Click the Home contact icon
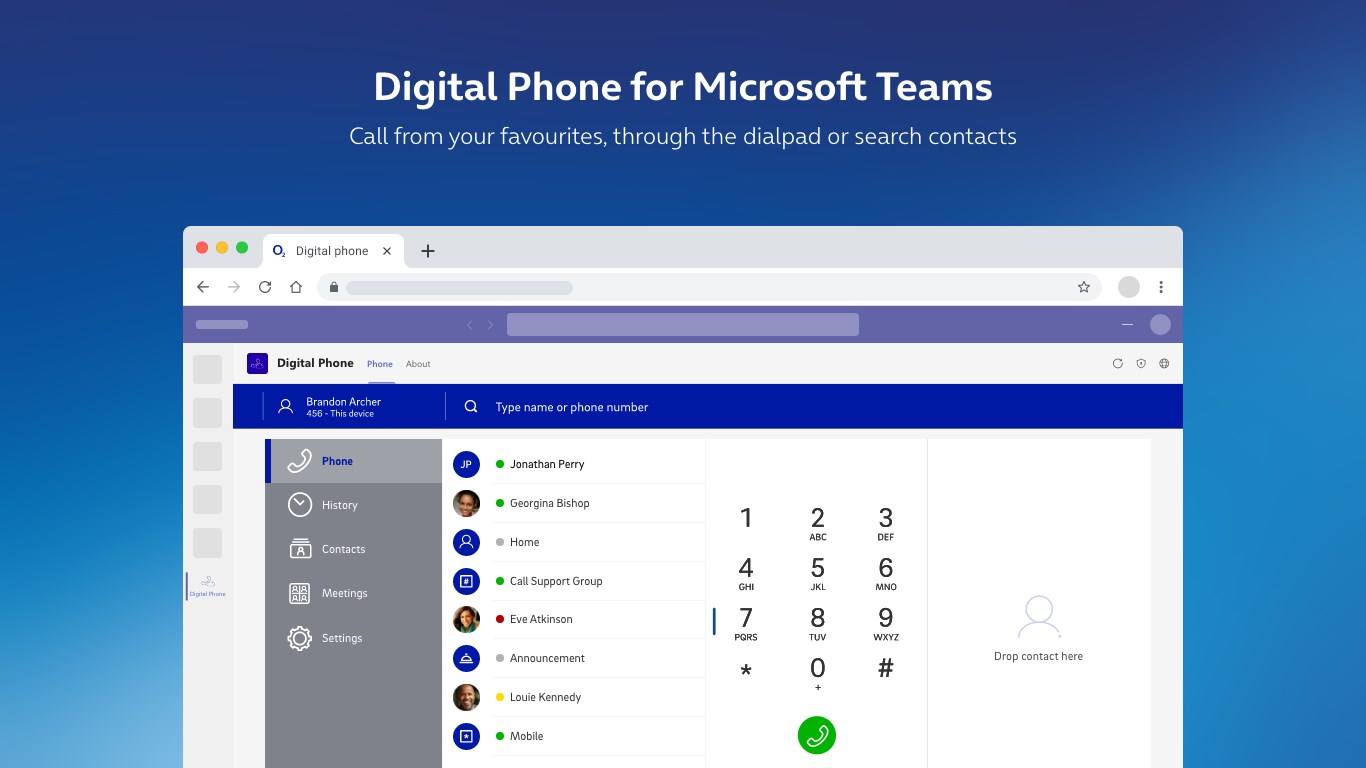This screenshot has width=1366, height=768. pos(466,542)
